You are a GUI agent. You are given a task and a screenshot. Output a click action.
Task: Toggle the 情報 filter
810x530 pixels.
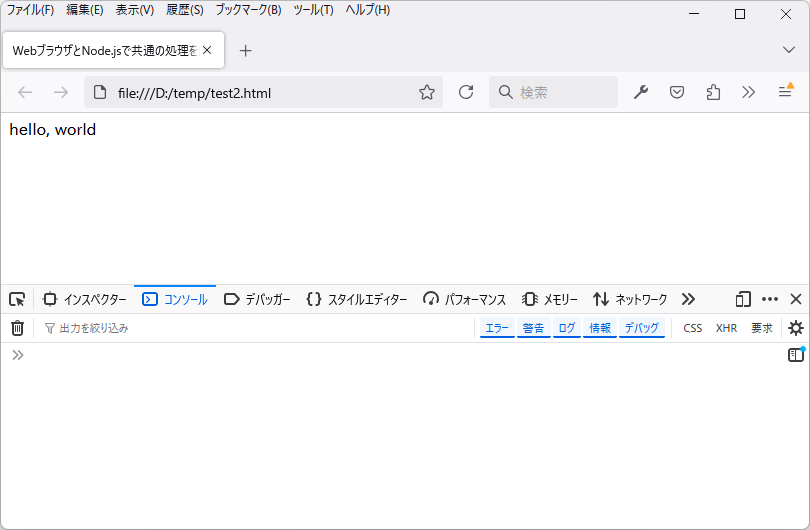point(600,328)
